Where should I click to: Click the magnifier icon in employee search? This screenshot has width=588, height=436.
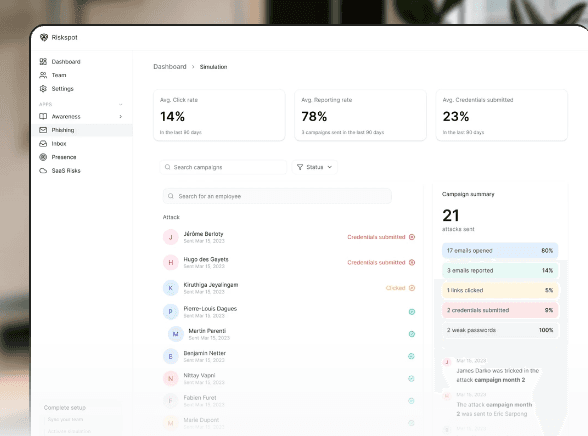tap(171, 196)
